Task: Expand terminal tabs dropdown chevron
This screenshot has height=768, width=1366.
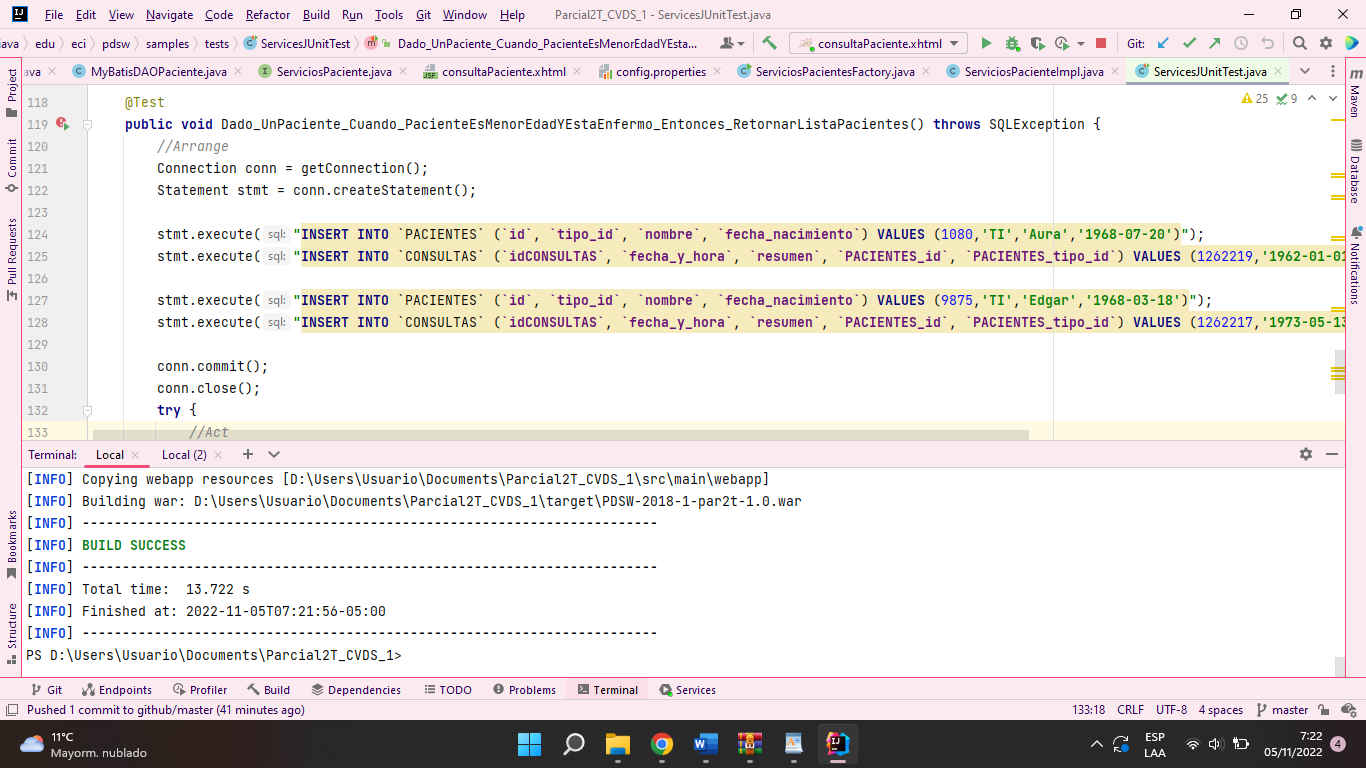Action: [274, 454]
